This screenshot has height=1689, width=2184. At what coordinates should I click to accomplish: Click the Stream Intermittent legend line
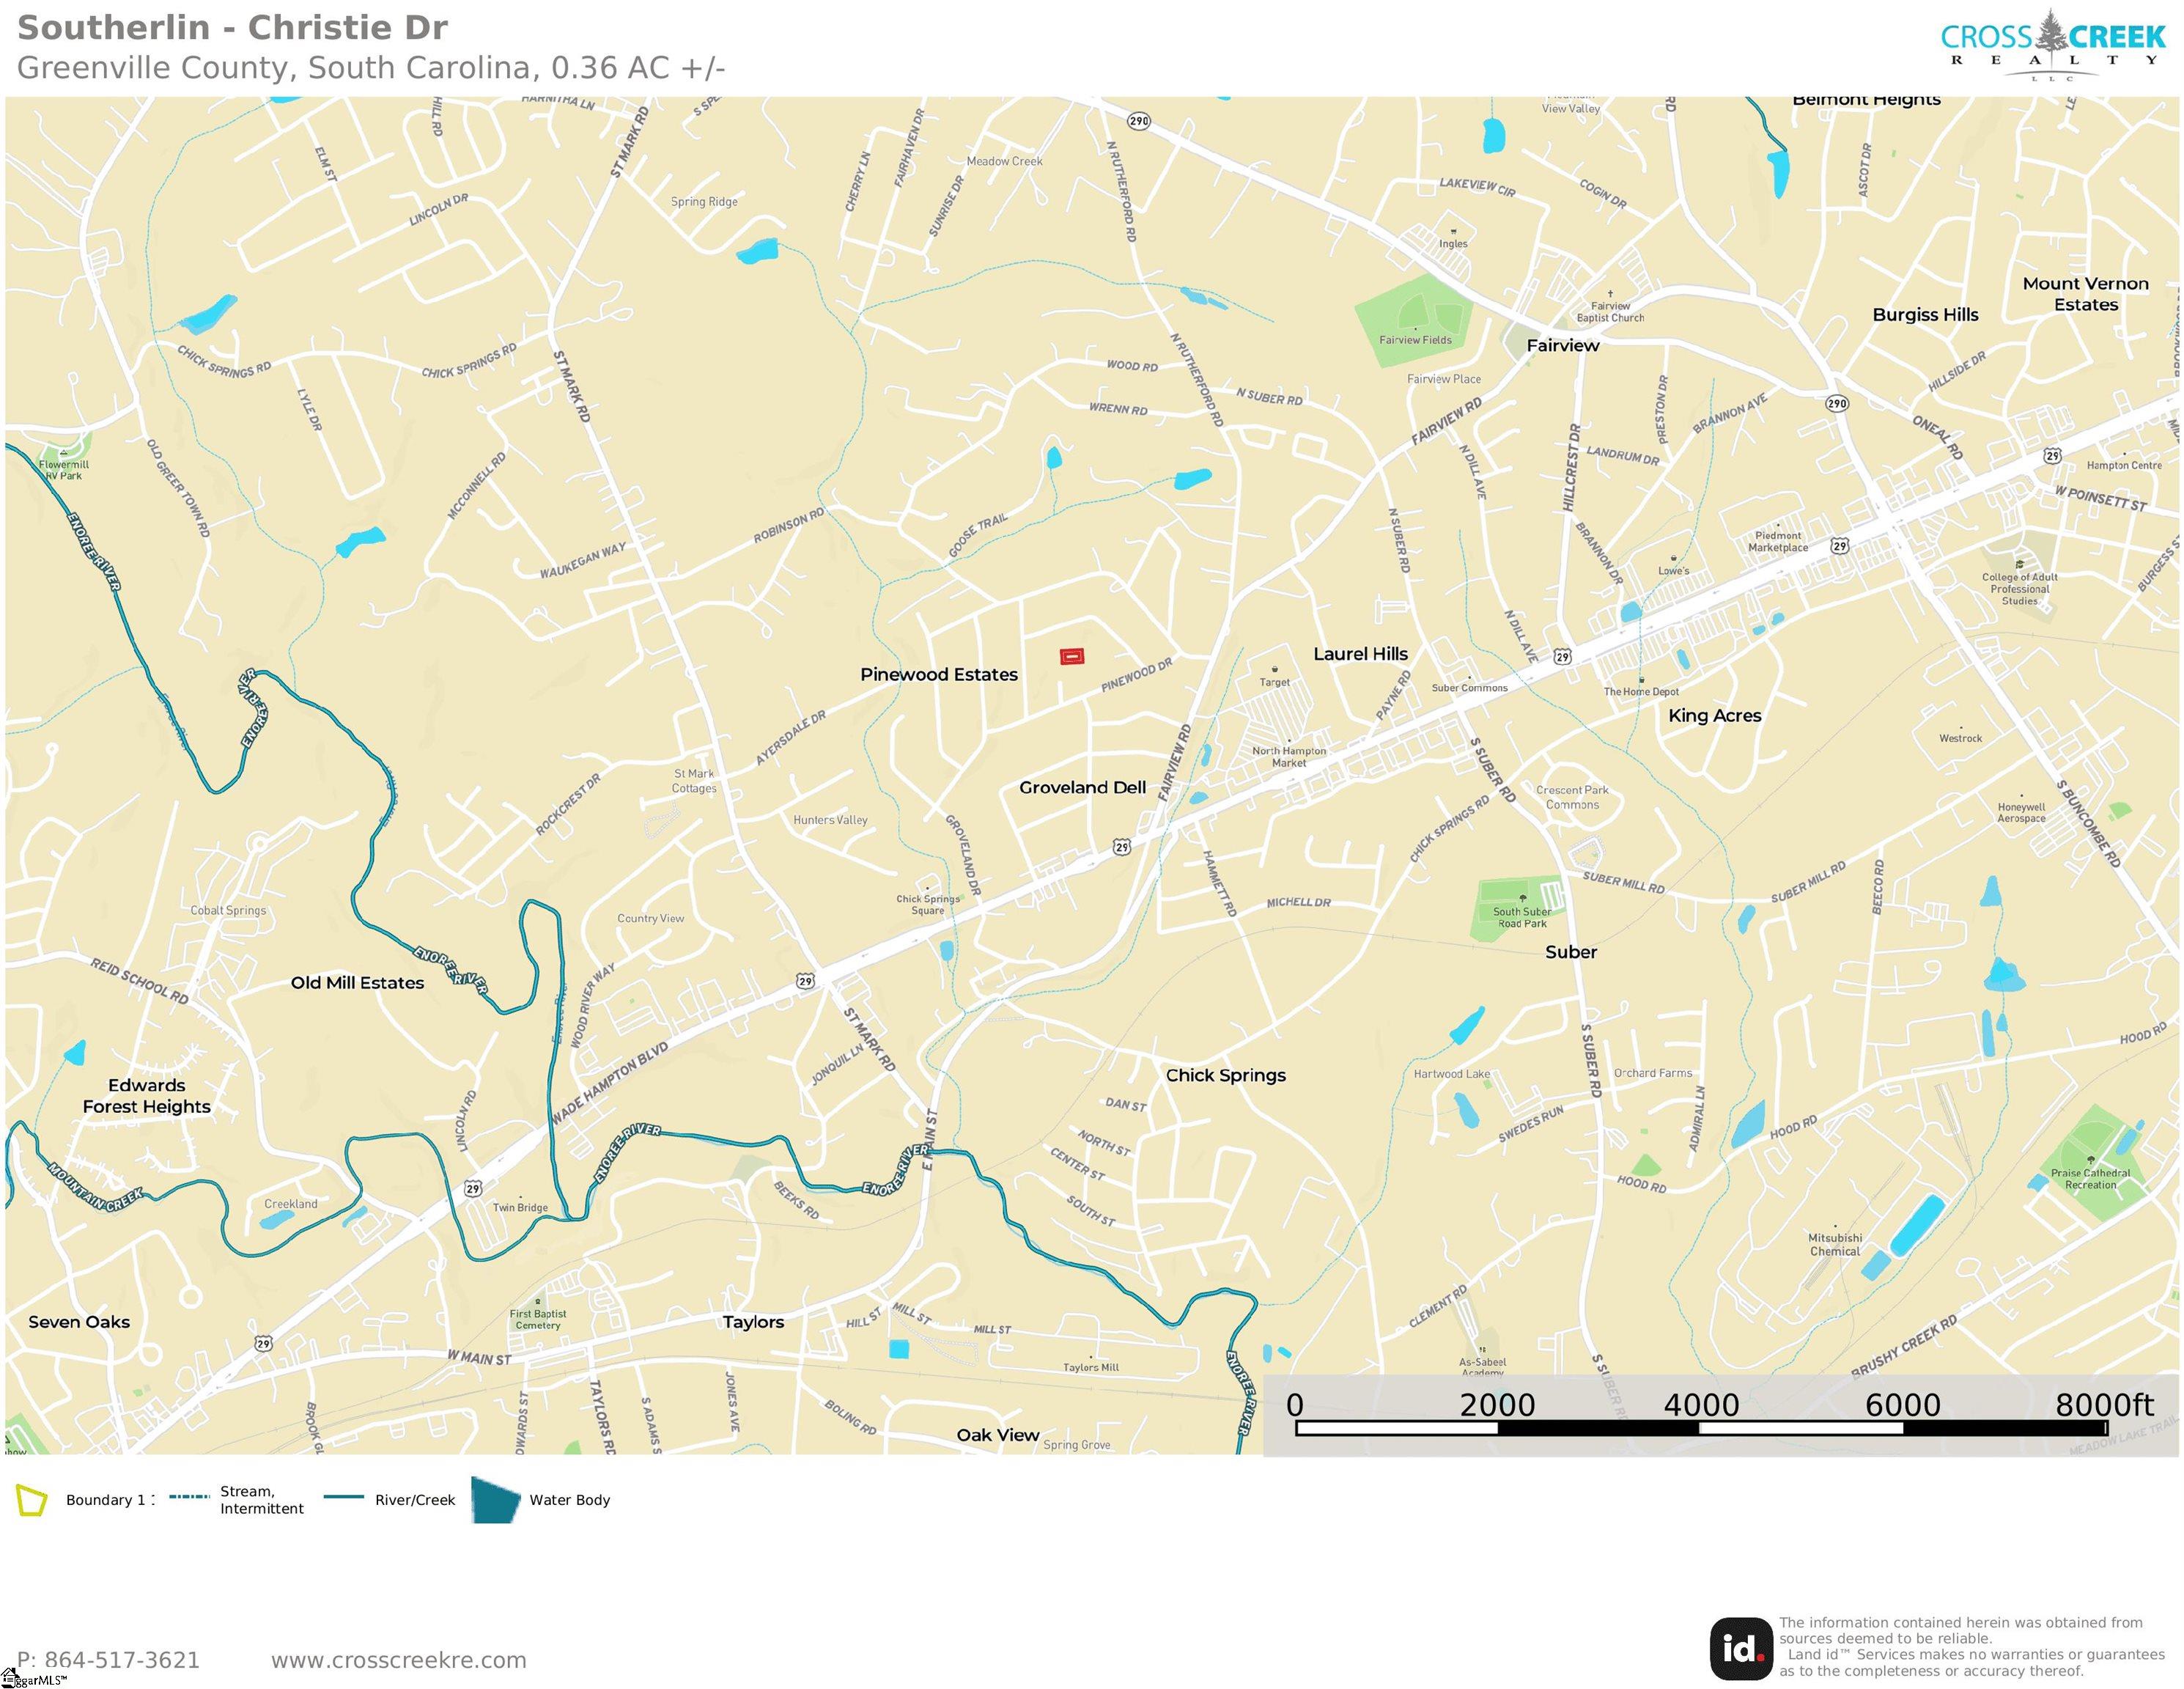click(189, 1497)
